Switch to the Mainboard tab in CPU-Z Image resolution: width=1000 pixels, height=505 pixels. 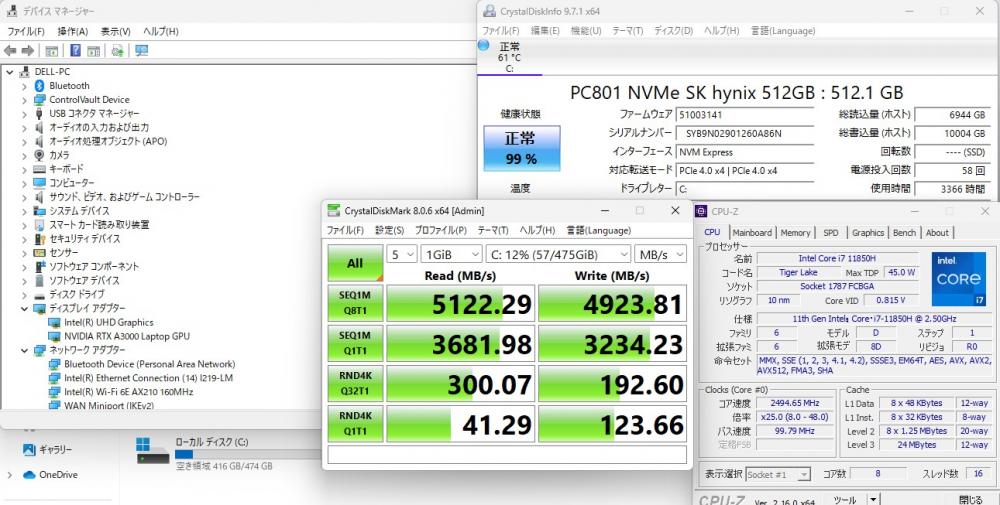click(752, 233)
